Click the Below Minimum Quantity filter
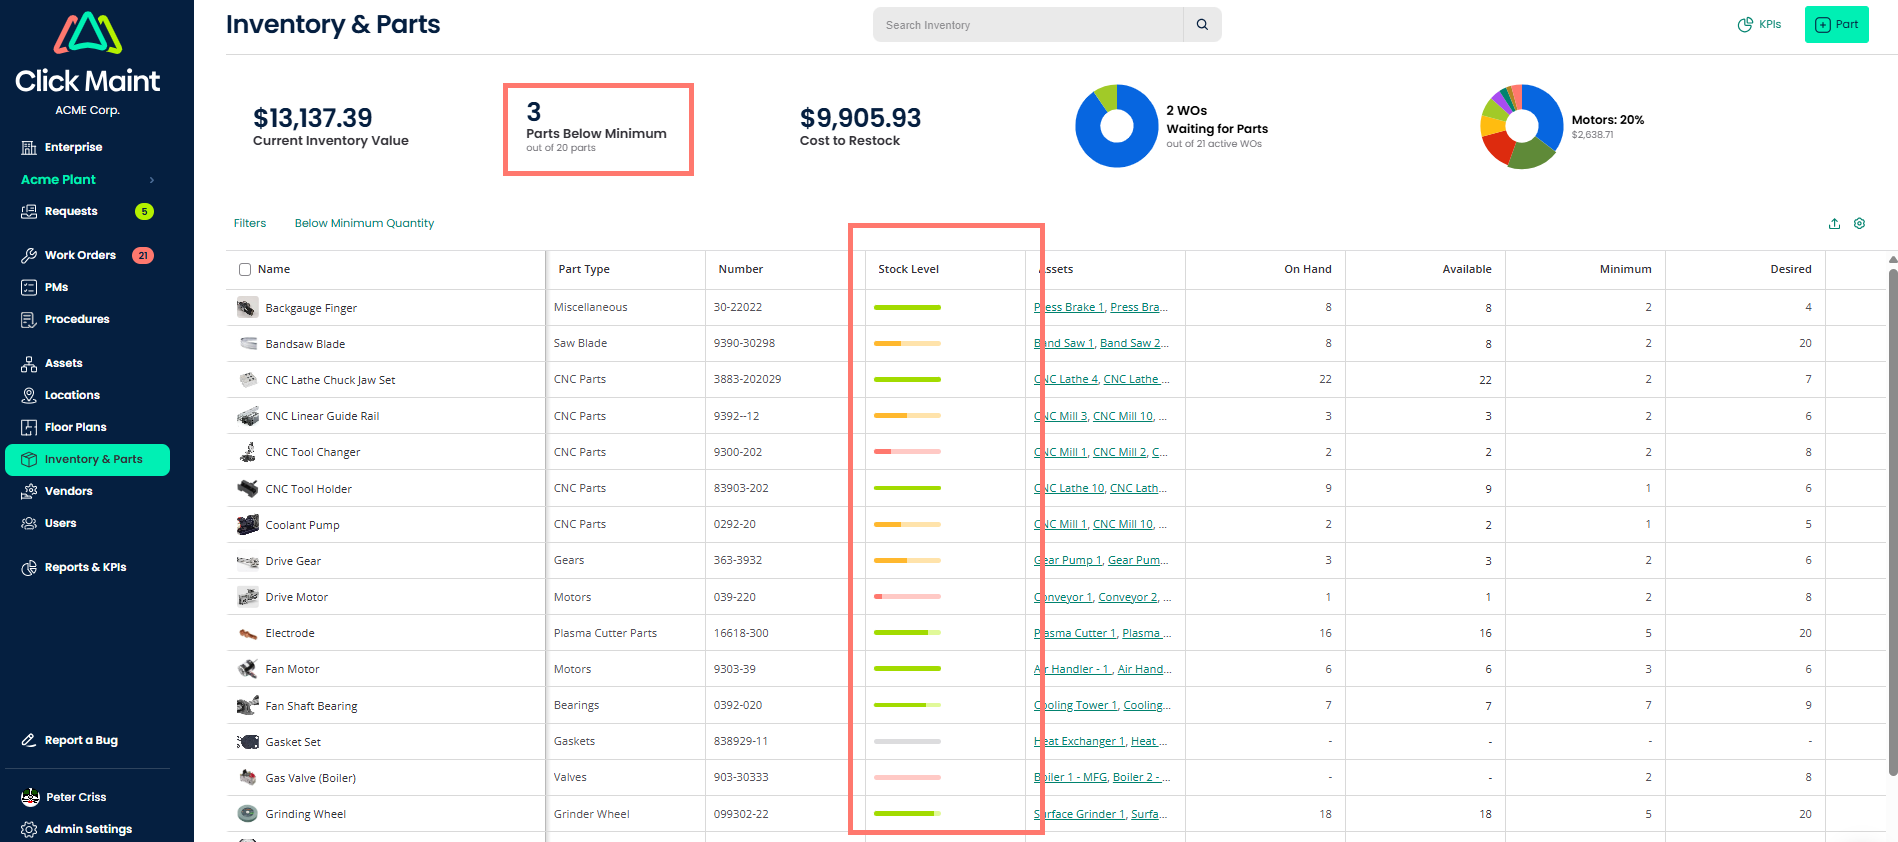Image resolution: width=1898 pixels, height=842 pixels. tap(364, 223)
